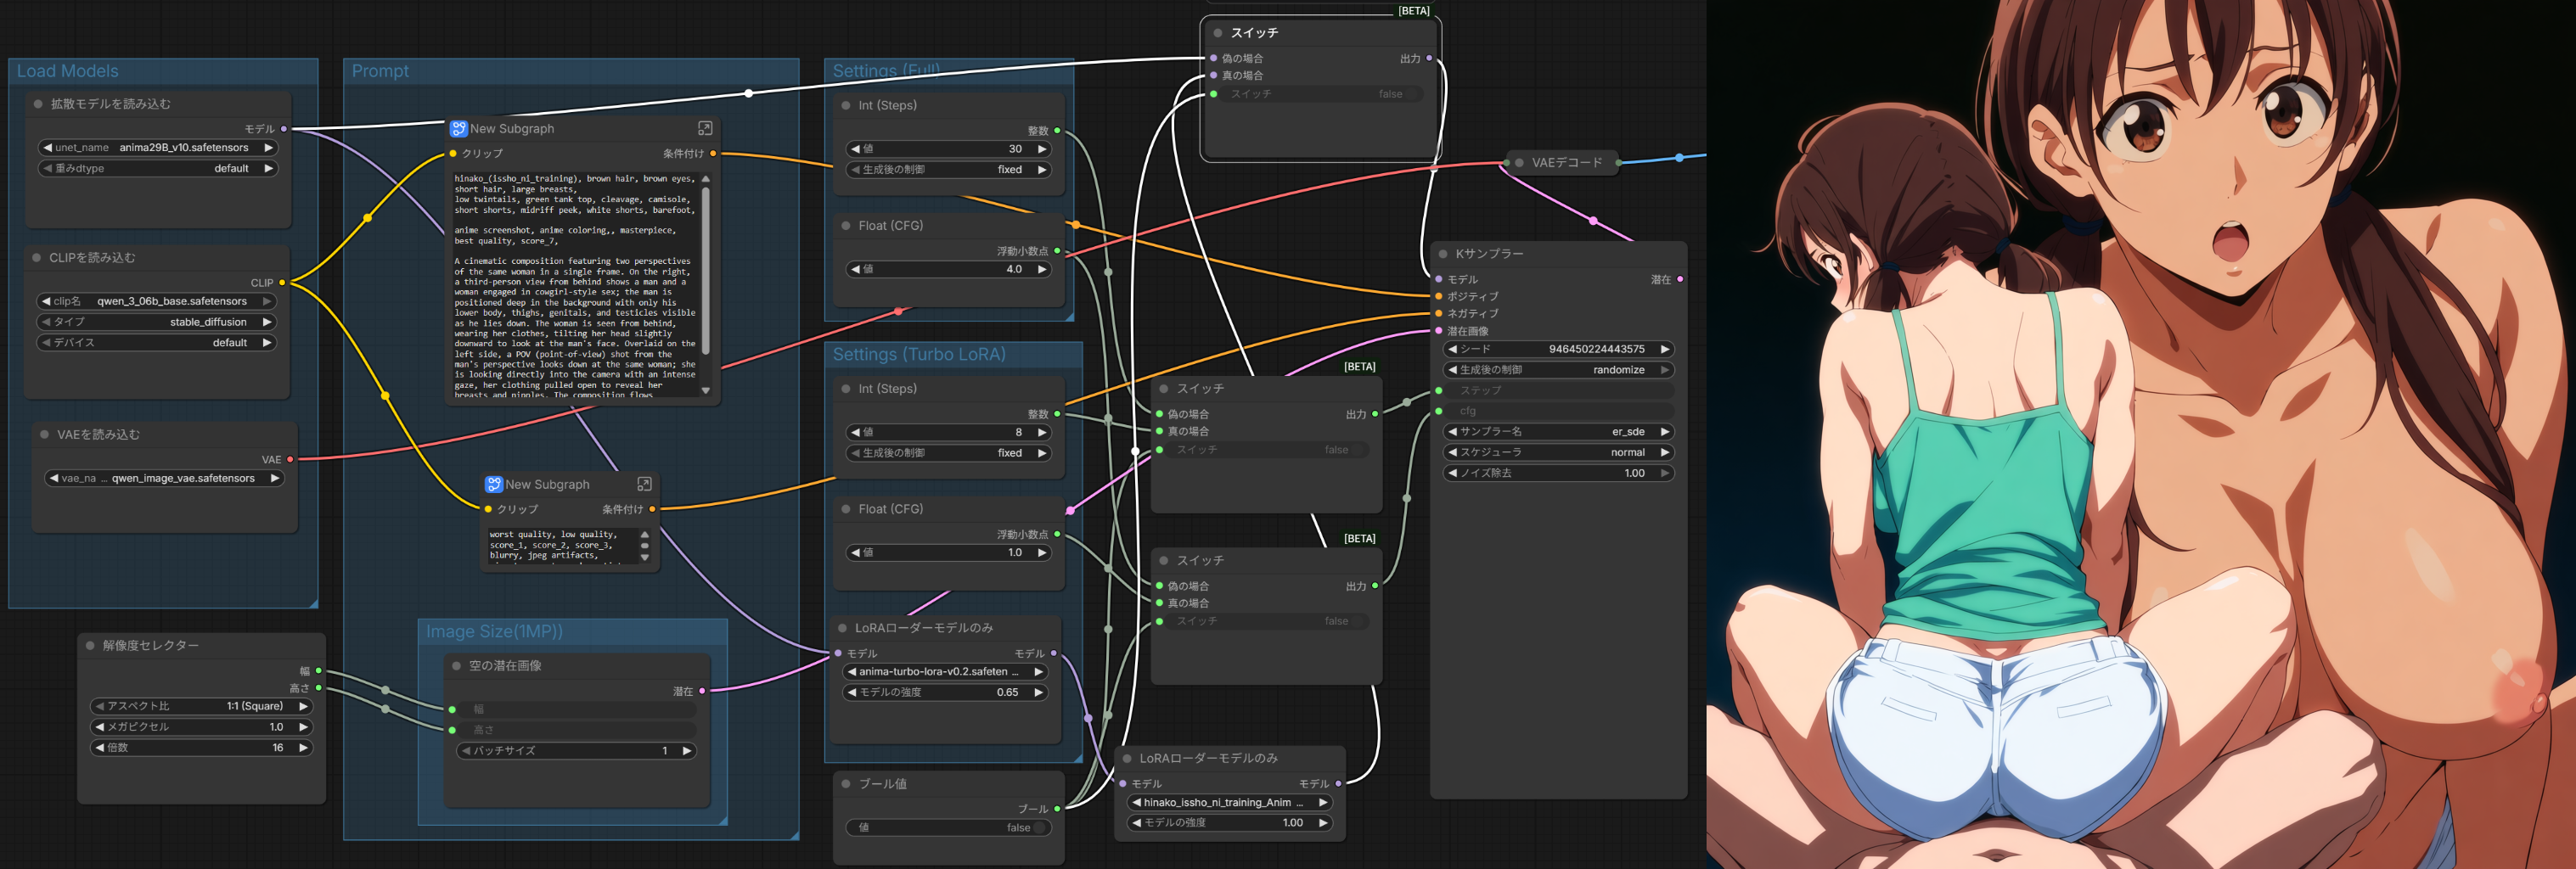Select the Image Size(1MP) group title
Image resolution: width=2576 pixels, height=869 pixels.
pos(494,632)
